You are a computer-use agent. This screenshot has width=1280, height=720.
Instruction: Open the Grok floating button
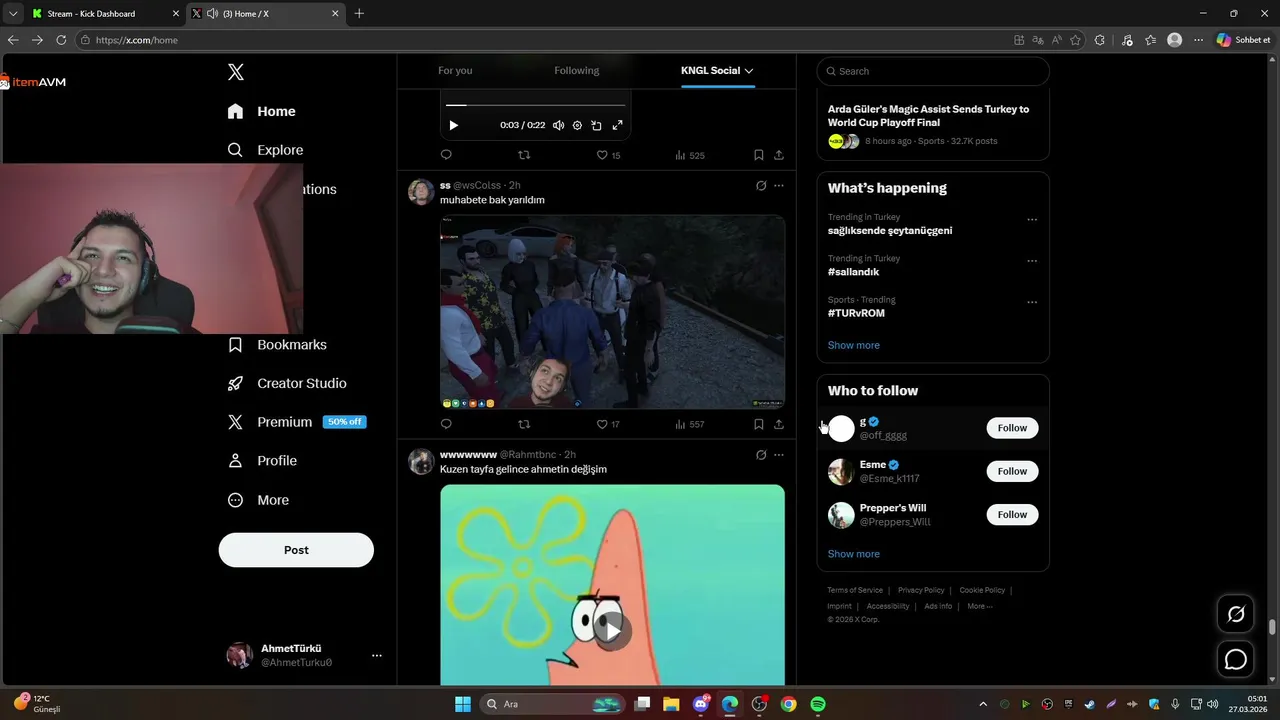[x=1236, y=614]
